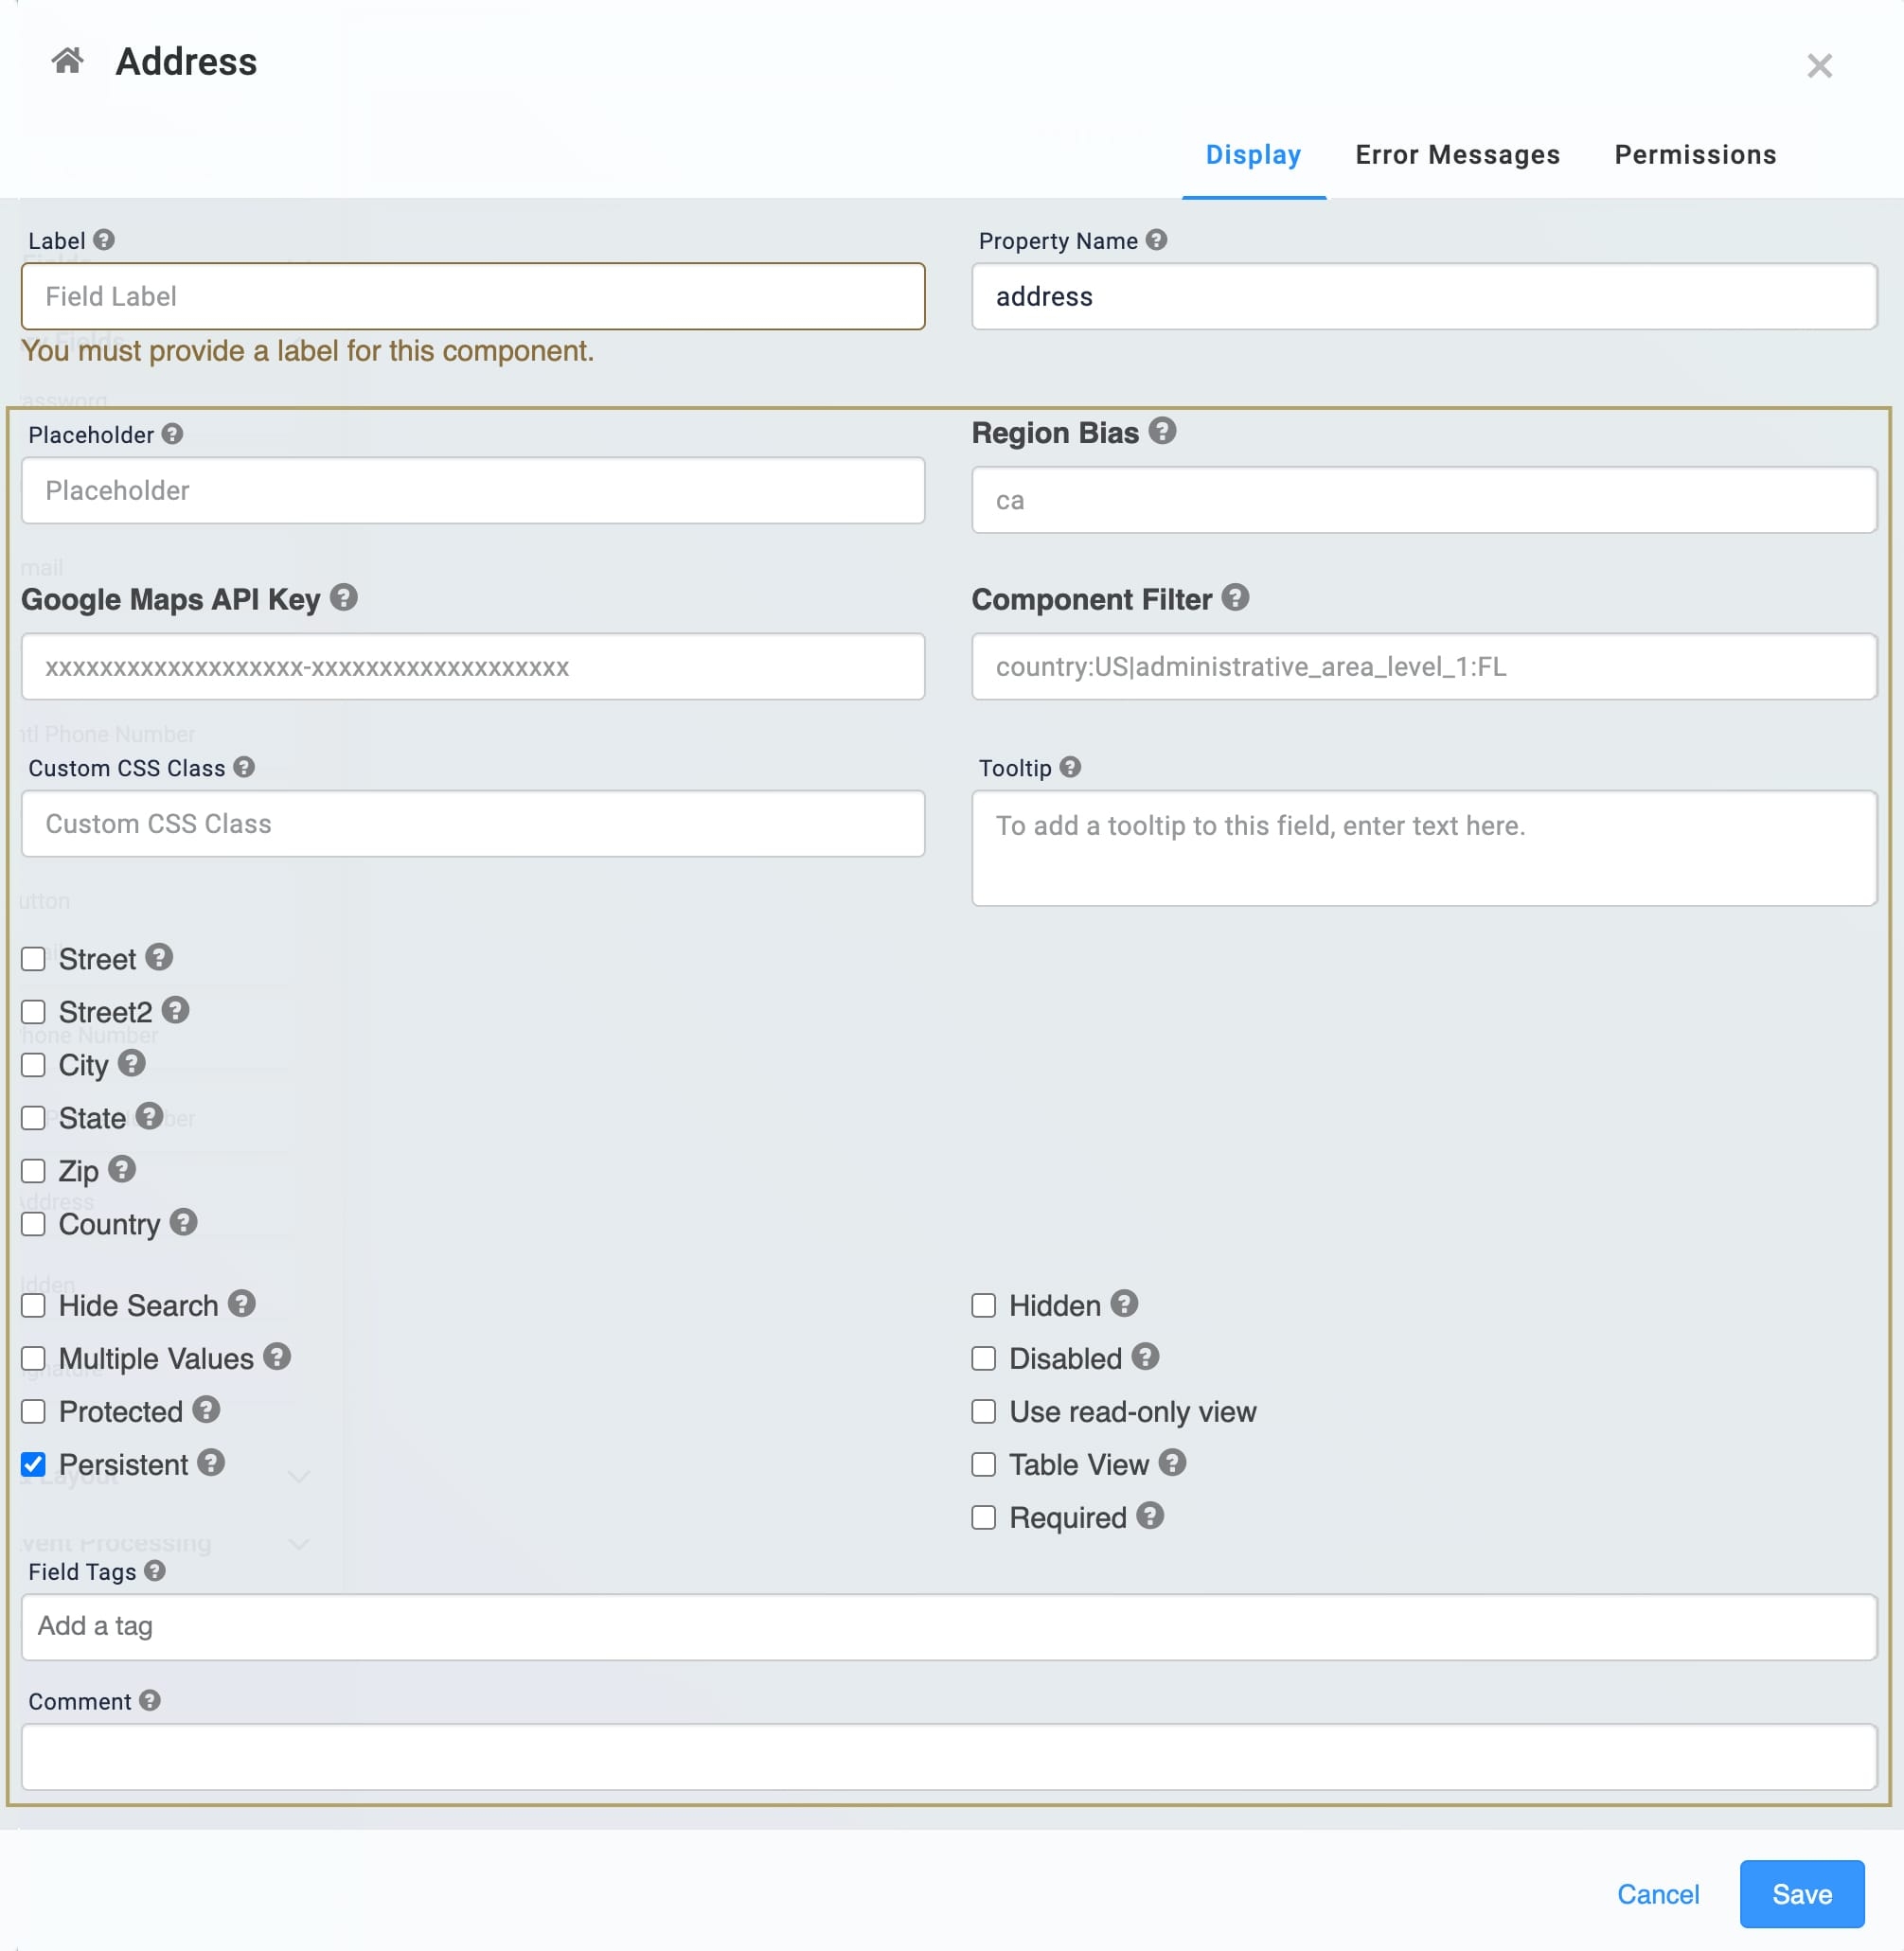Click the Google Maps API Key help icon
Image resolution: width=1904 pixels, height=1951 pixels.
point(343,597)
